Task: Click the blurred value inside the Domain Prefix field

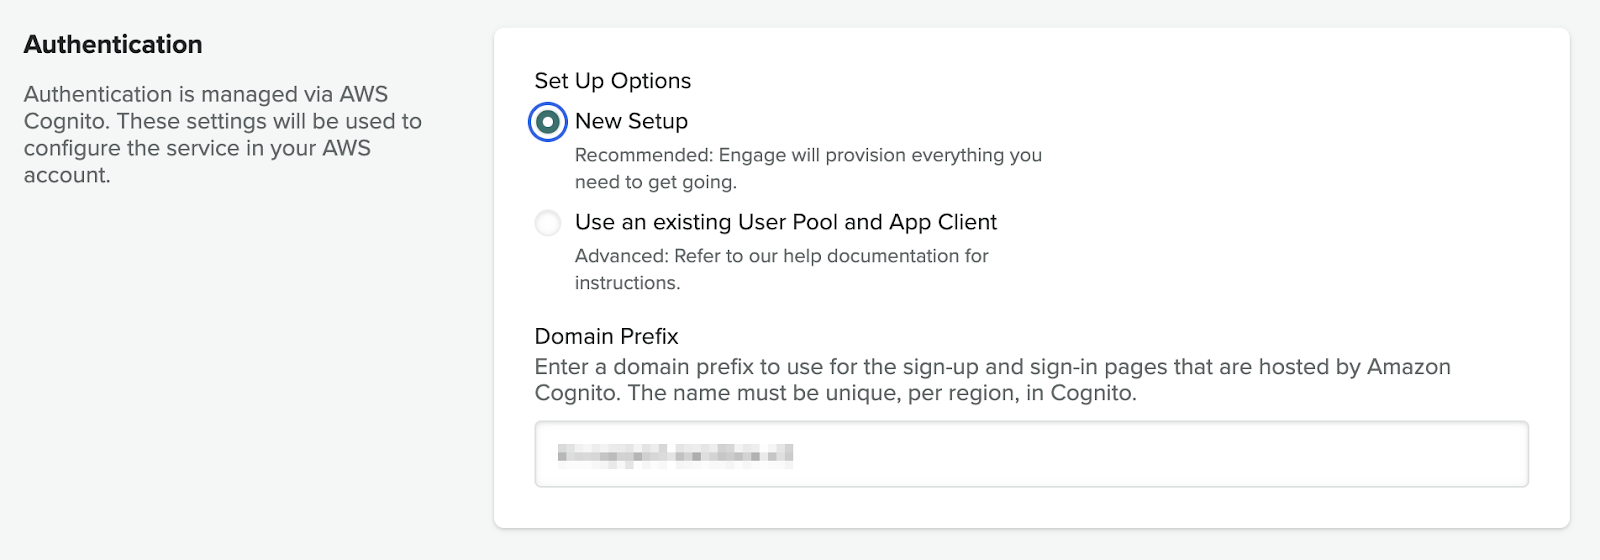Action: [675, 455]
